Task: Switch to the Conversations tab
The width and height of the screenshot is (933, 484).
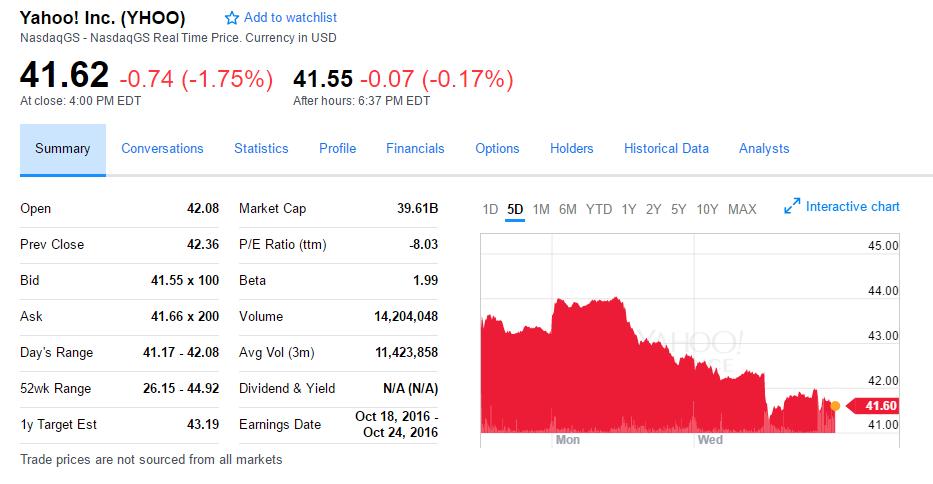Action: [x=162, y=149]
